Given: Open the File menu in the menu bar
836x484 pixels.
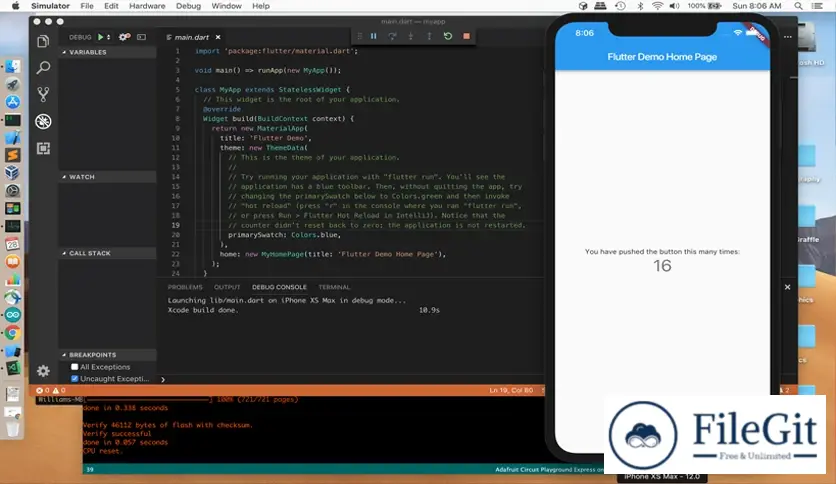Looking at the screenshot, I should [87, 6].
